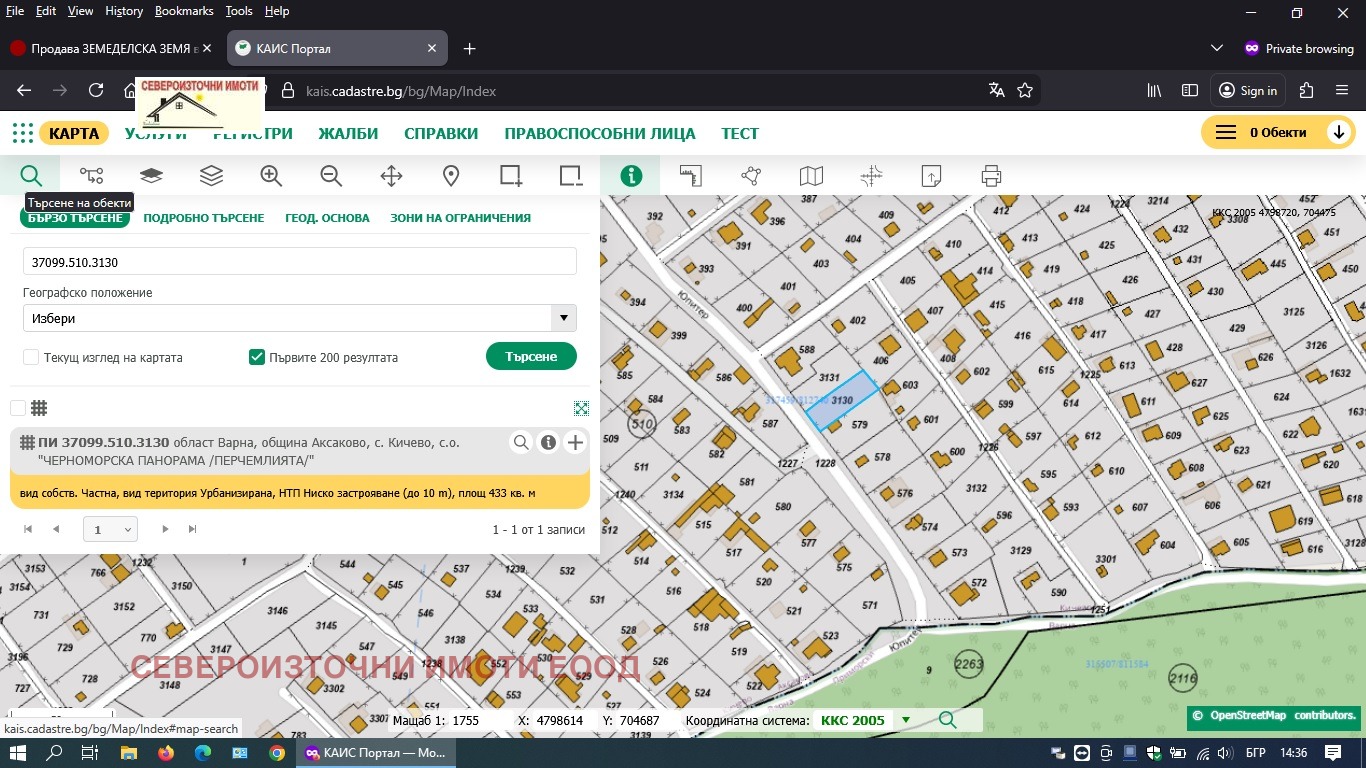1366x768 pixels.
Task: Expand the KKC 2005 coordinate system dropdown
Action: pos(906,720)
